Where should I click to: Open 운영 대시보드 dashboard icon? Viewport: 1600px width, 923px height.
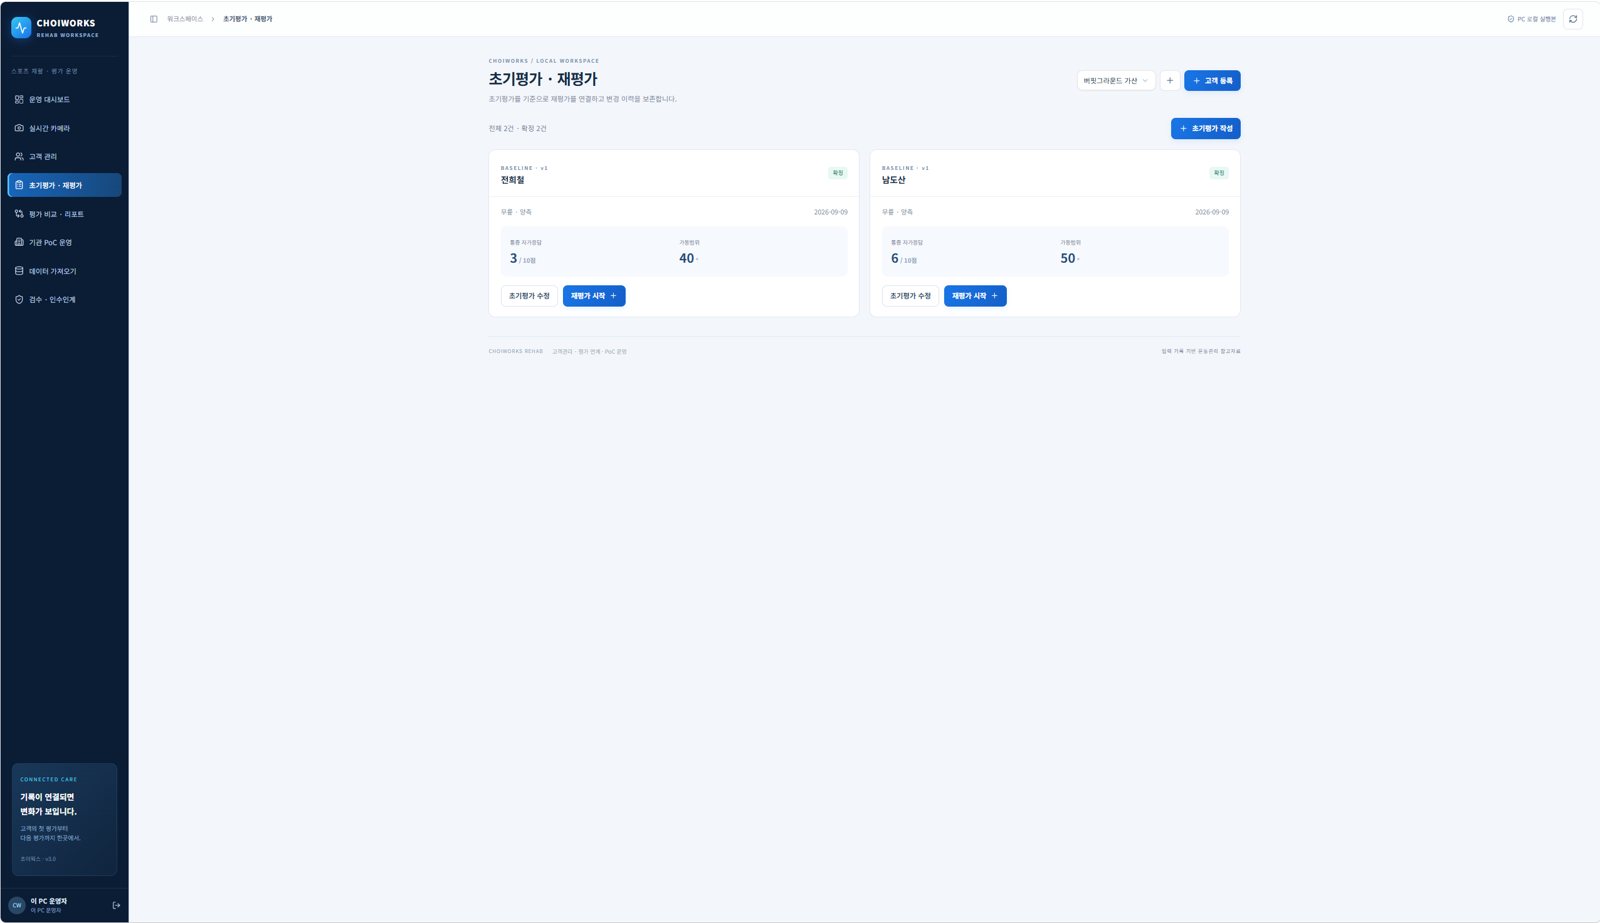tap(19, 100)
